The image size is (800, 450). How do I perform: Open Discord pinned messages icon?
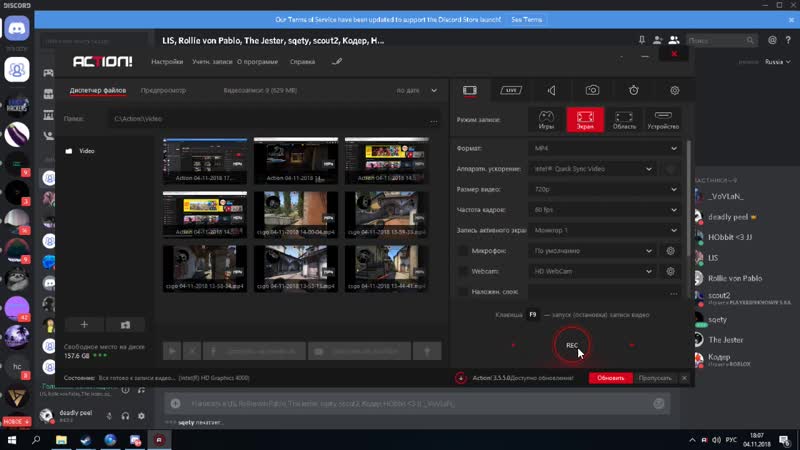pos(641,40)
